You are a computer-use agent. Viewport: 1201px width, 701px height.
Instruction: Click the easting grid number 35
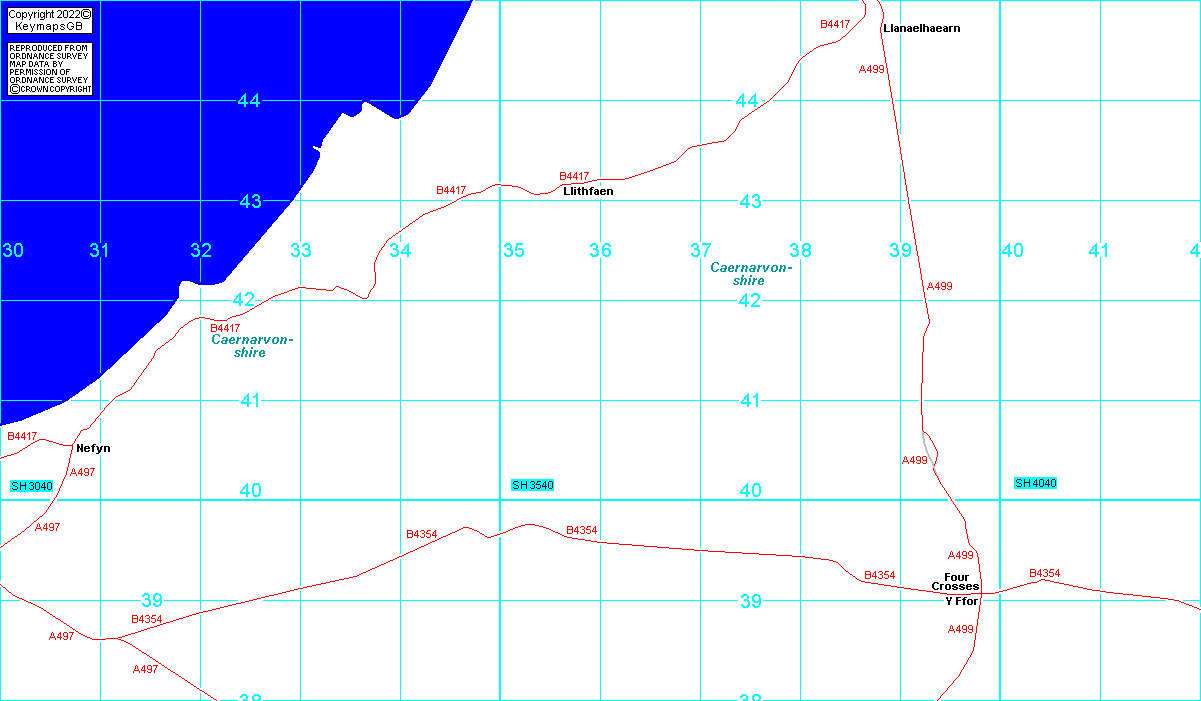pyautogui.click(x=513, y=250)
